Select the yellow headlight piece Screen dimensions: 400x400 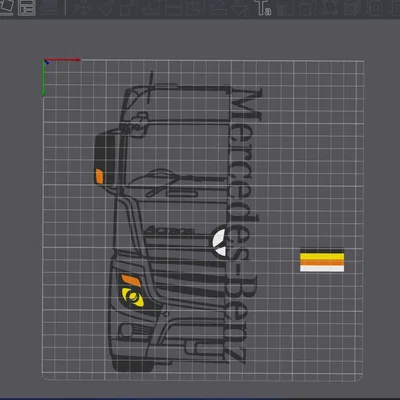(133, 297)
